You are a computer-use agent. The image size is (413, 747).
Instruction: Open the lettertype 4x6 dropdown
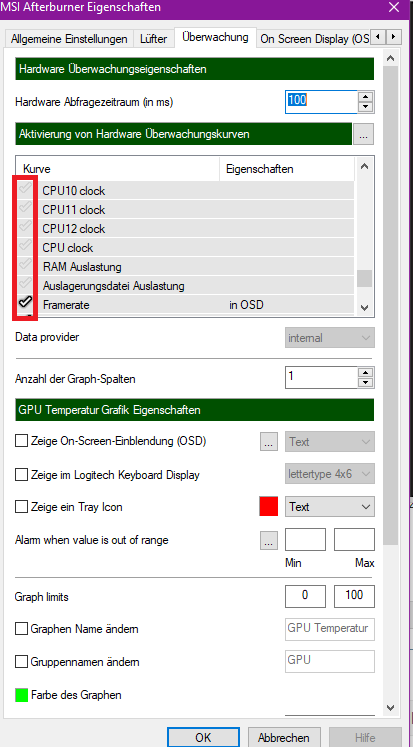point(330,474)
